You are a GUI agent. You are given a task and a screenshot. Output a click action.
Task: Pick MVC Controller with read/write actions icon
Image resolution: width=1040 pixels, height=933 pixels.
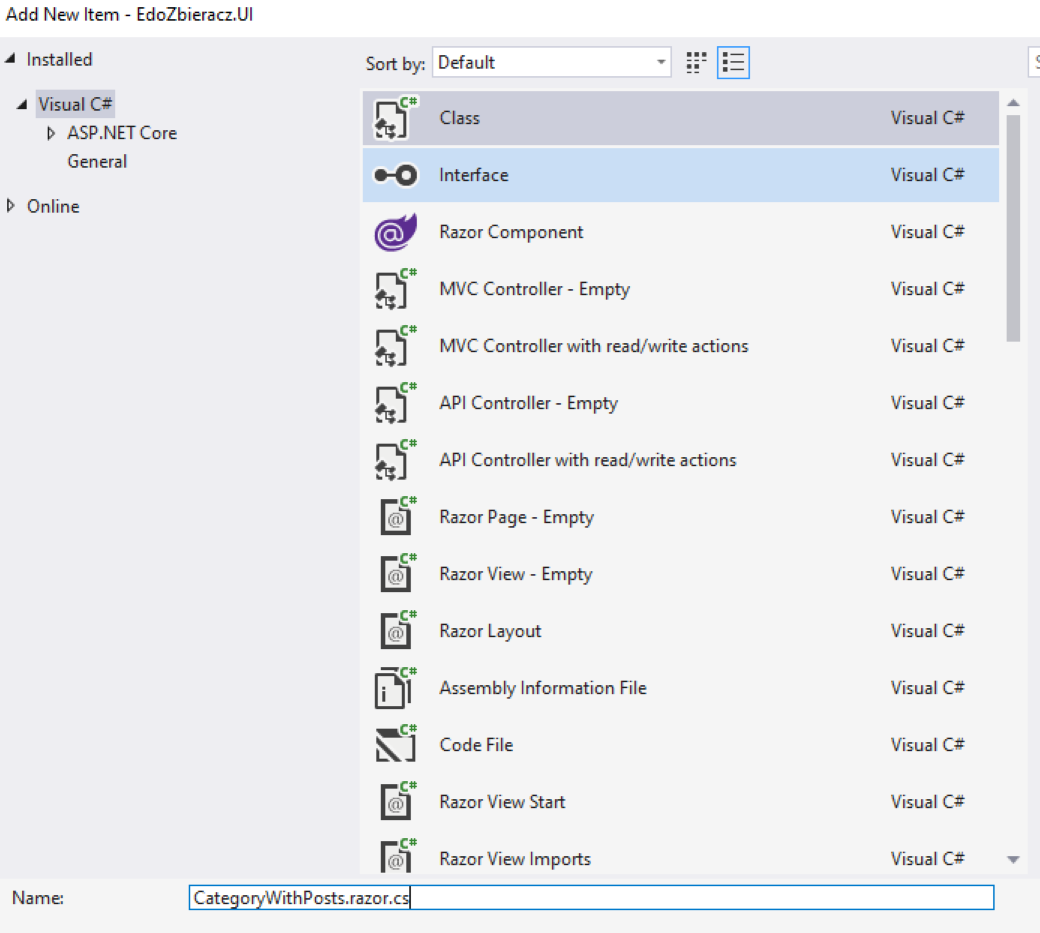tap(396, 346)
